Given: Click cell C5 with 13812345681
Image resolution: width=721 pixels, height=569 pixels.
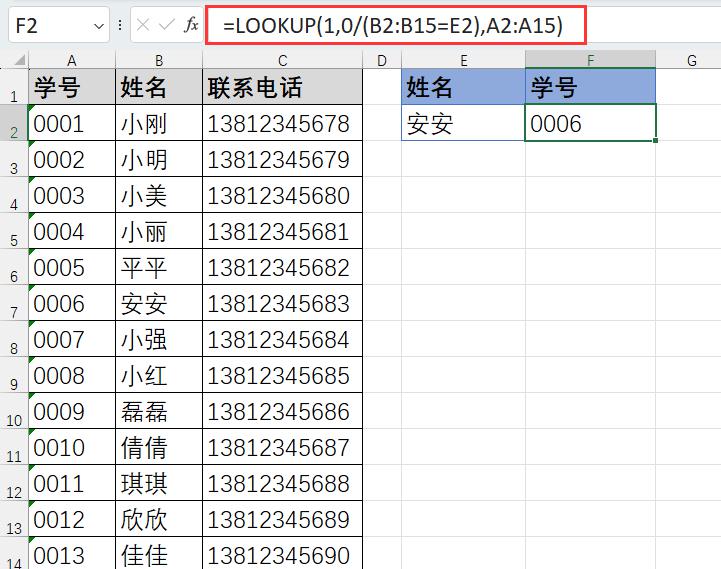Looking at the screenshot, I should pos(282,231).
